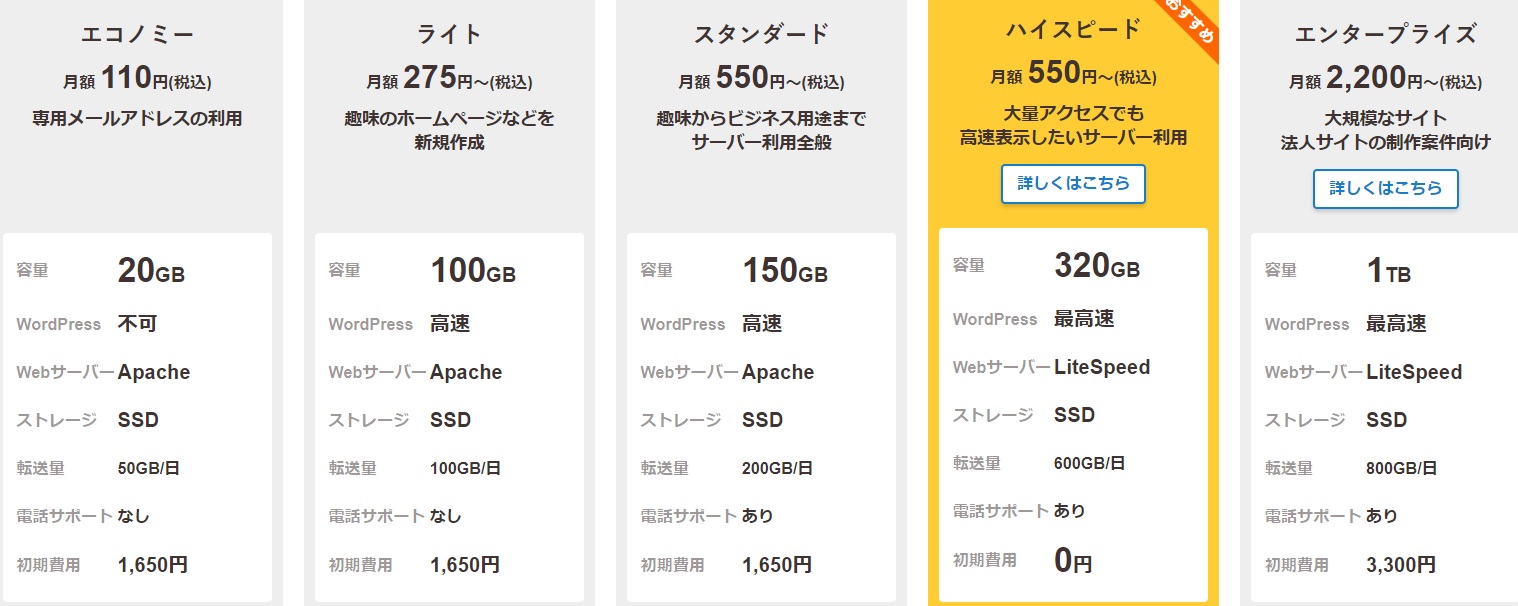Select the ライト plan heading
The width and height of the screenshot is (1518, 606).
449,35
